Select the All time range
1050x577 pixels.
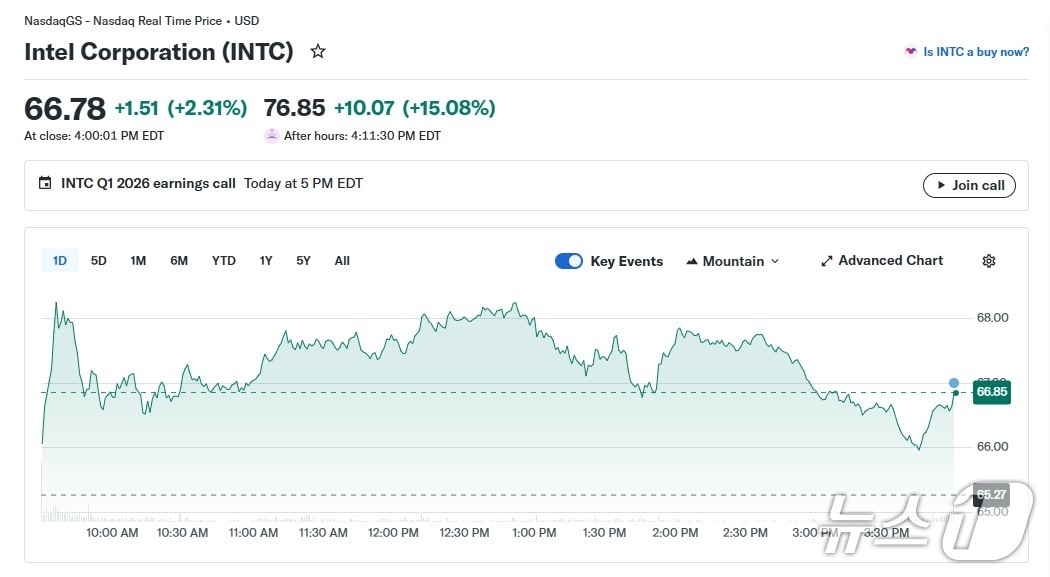click(342, 261)
